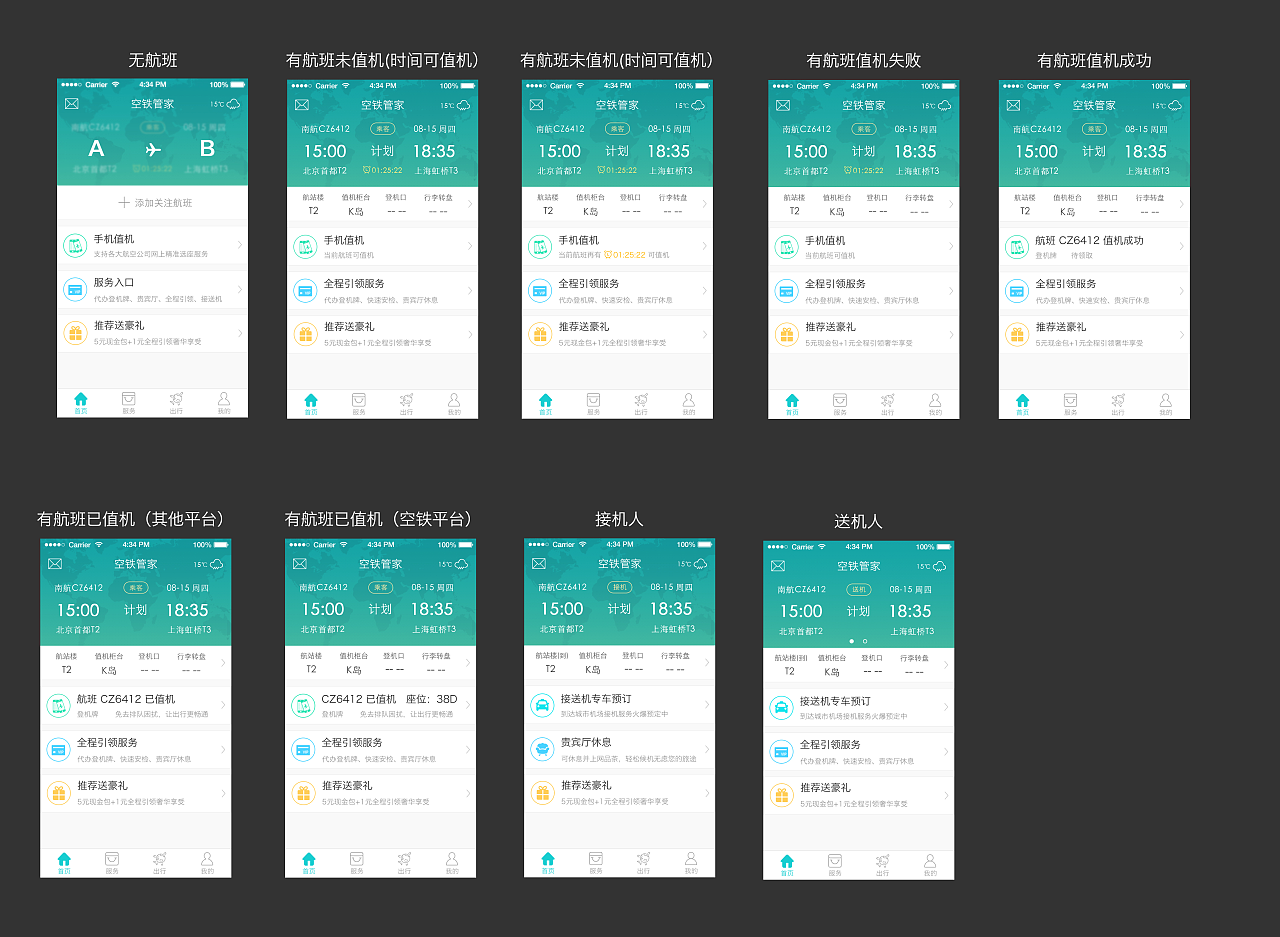Click the taxi icon in 接机人 screen

[542, 706]
